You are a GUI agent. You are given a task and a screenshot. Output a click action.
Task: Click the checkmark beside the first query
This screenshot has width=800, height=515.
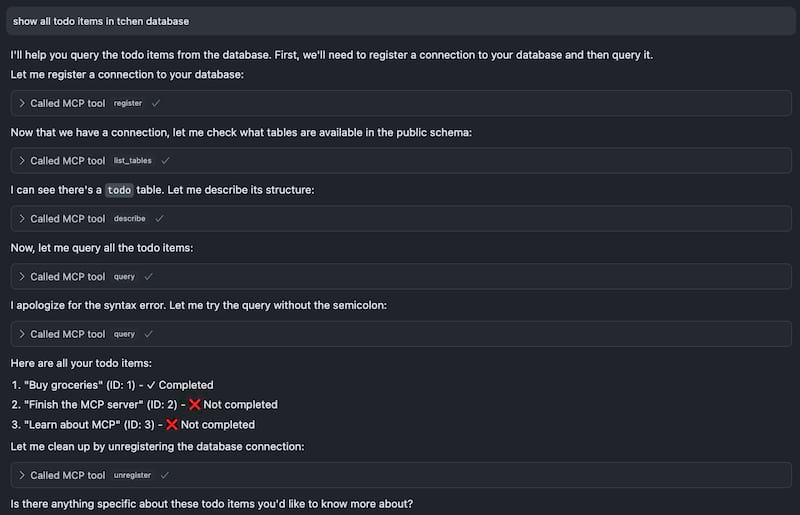click(148, 277)
